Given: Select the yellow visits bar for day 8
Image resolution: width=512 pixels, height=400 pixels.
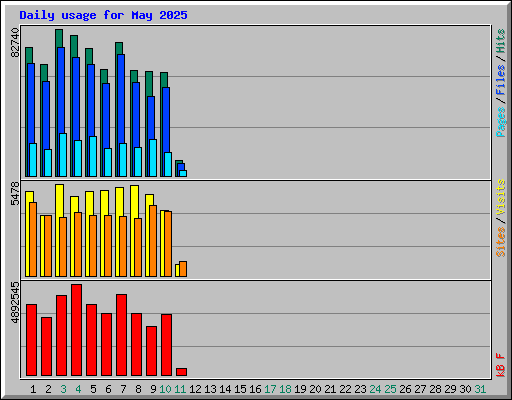Looking at the screenshot, I should 134,202.
